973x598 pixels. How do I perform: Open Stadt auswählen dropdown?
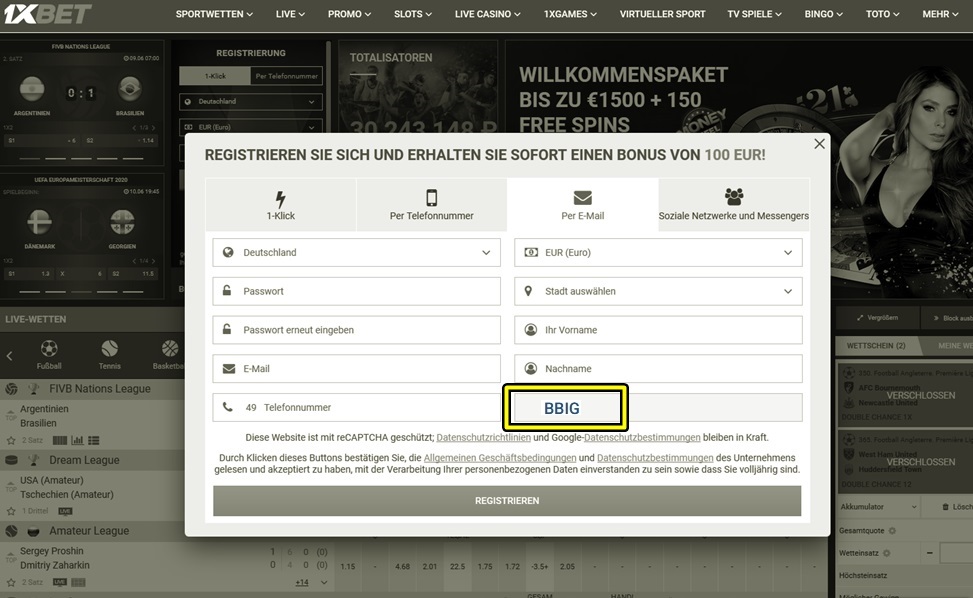coord(658,291)
